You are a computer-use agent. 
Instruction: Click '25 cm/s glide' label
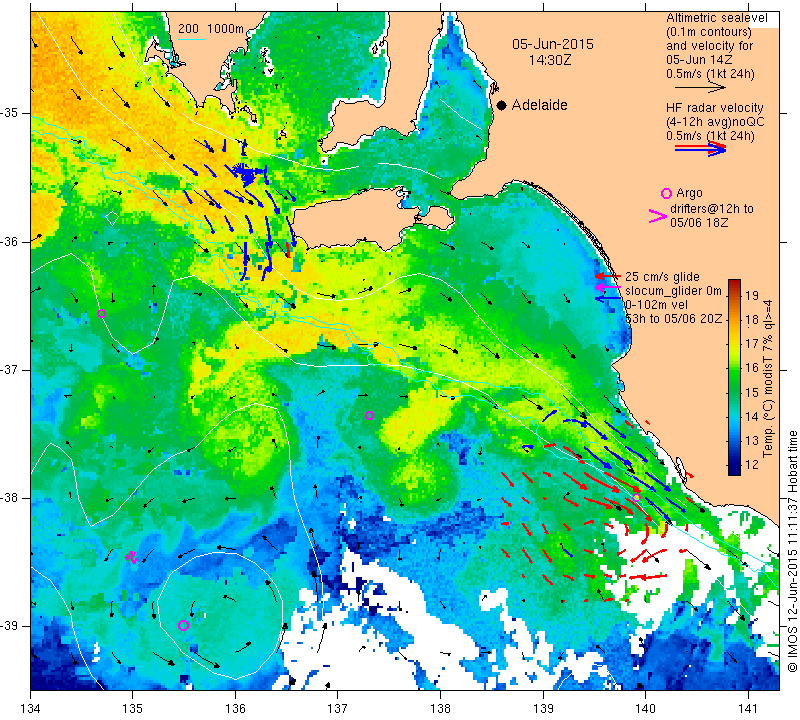662,277
